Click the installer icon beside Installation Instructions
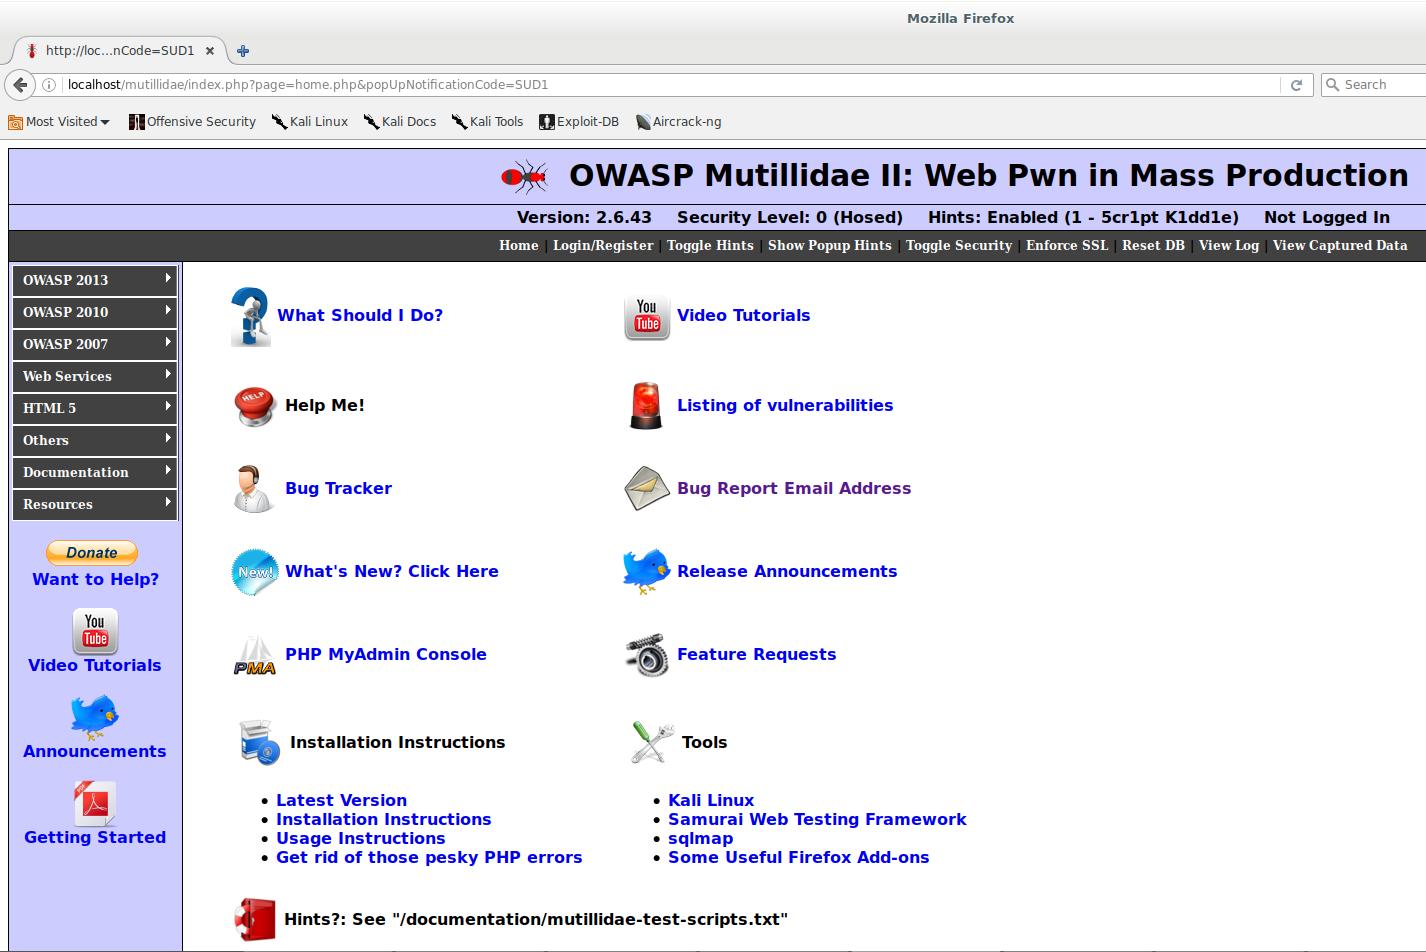Image resolution: width=1426 pixels, height=952 pixels. (260, 743)
